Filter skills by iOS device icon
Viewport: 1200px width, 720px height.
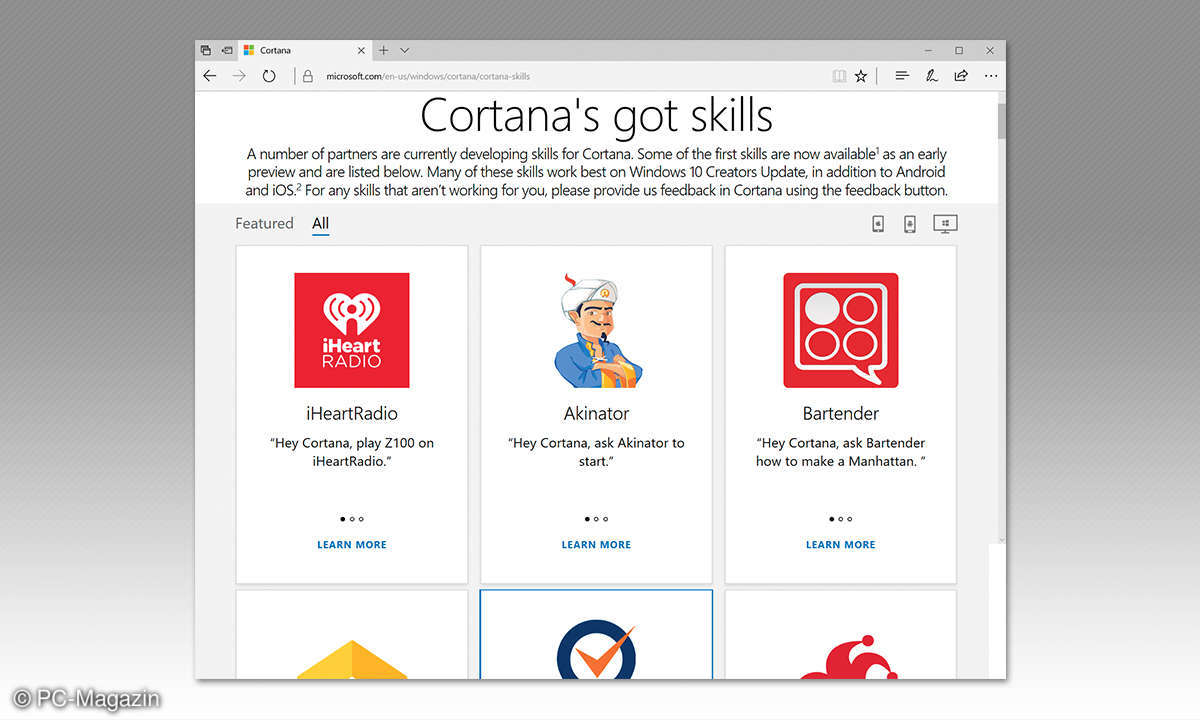878,224
